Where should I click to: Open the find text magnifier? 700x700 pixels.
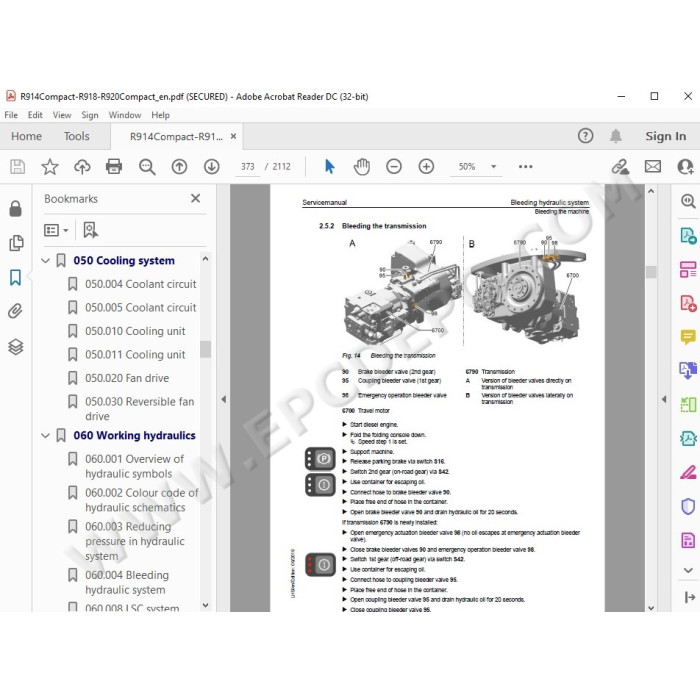coord(147,167)
